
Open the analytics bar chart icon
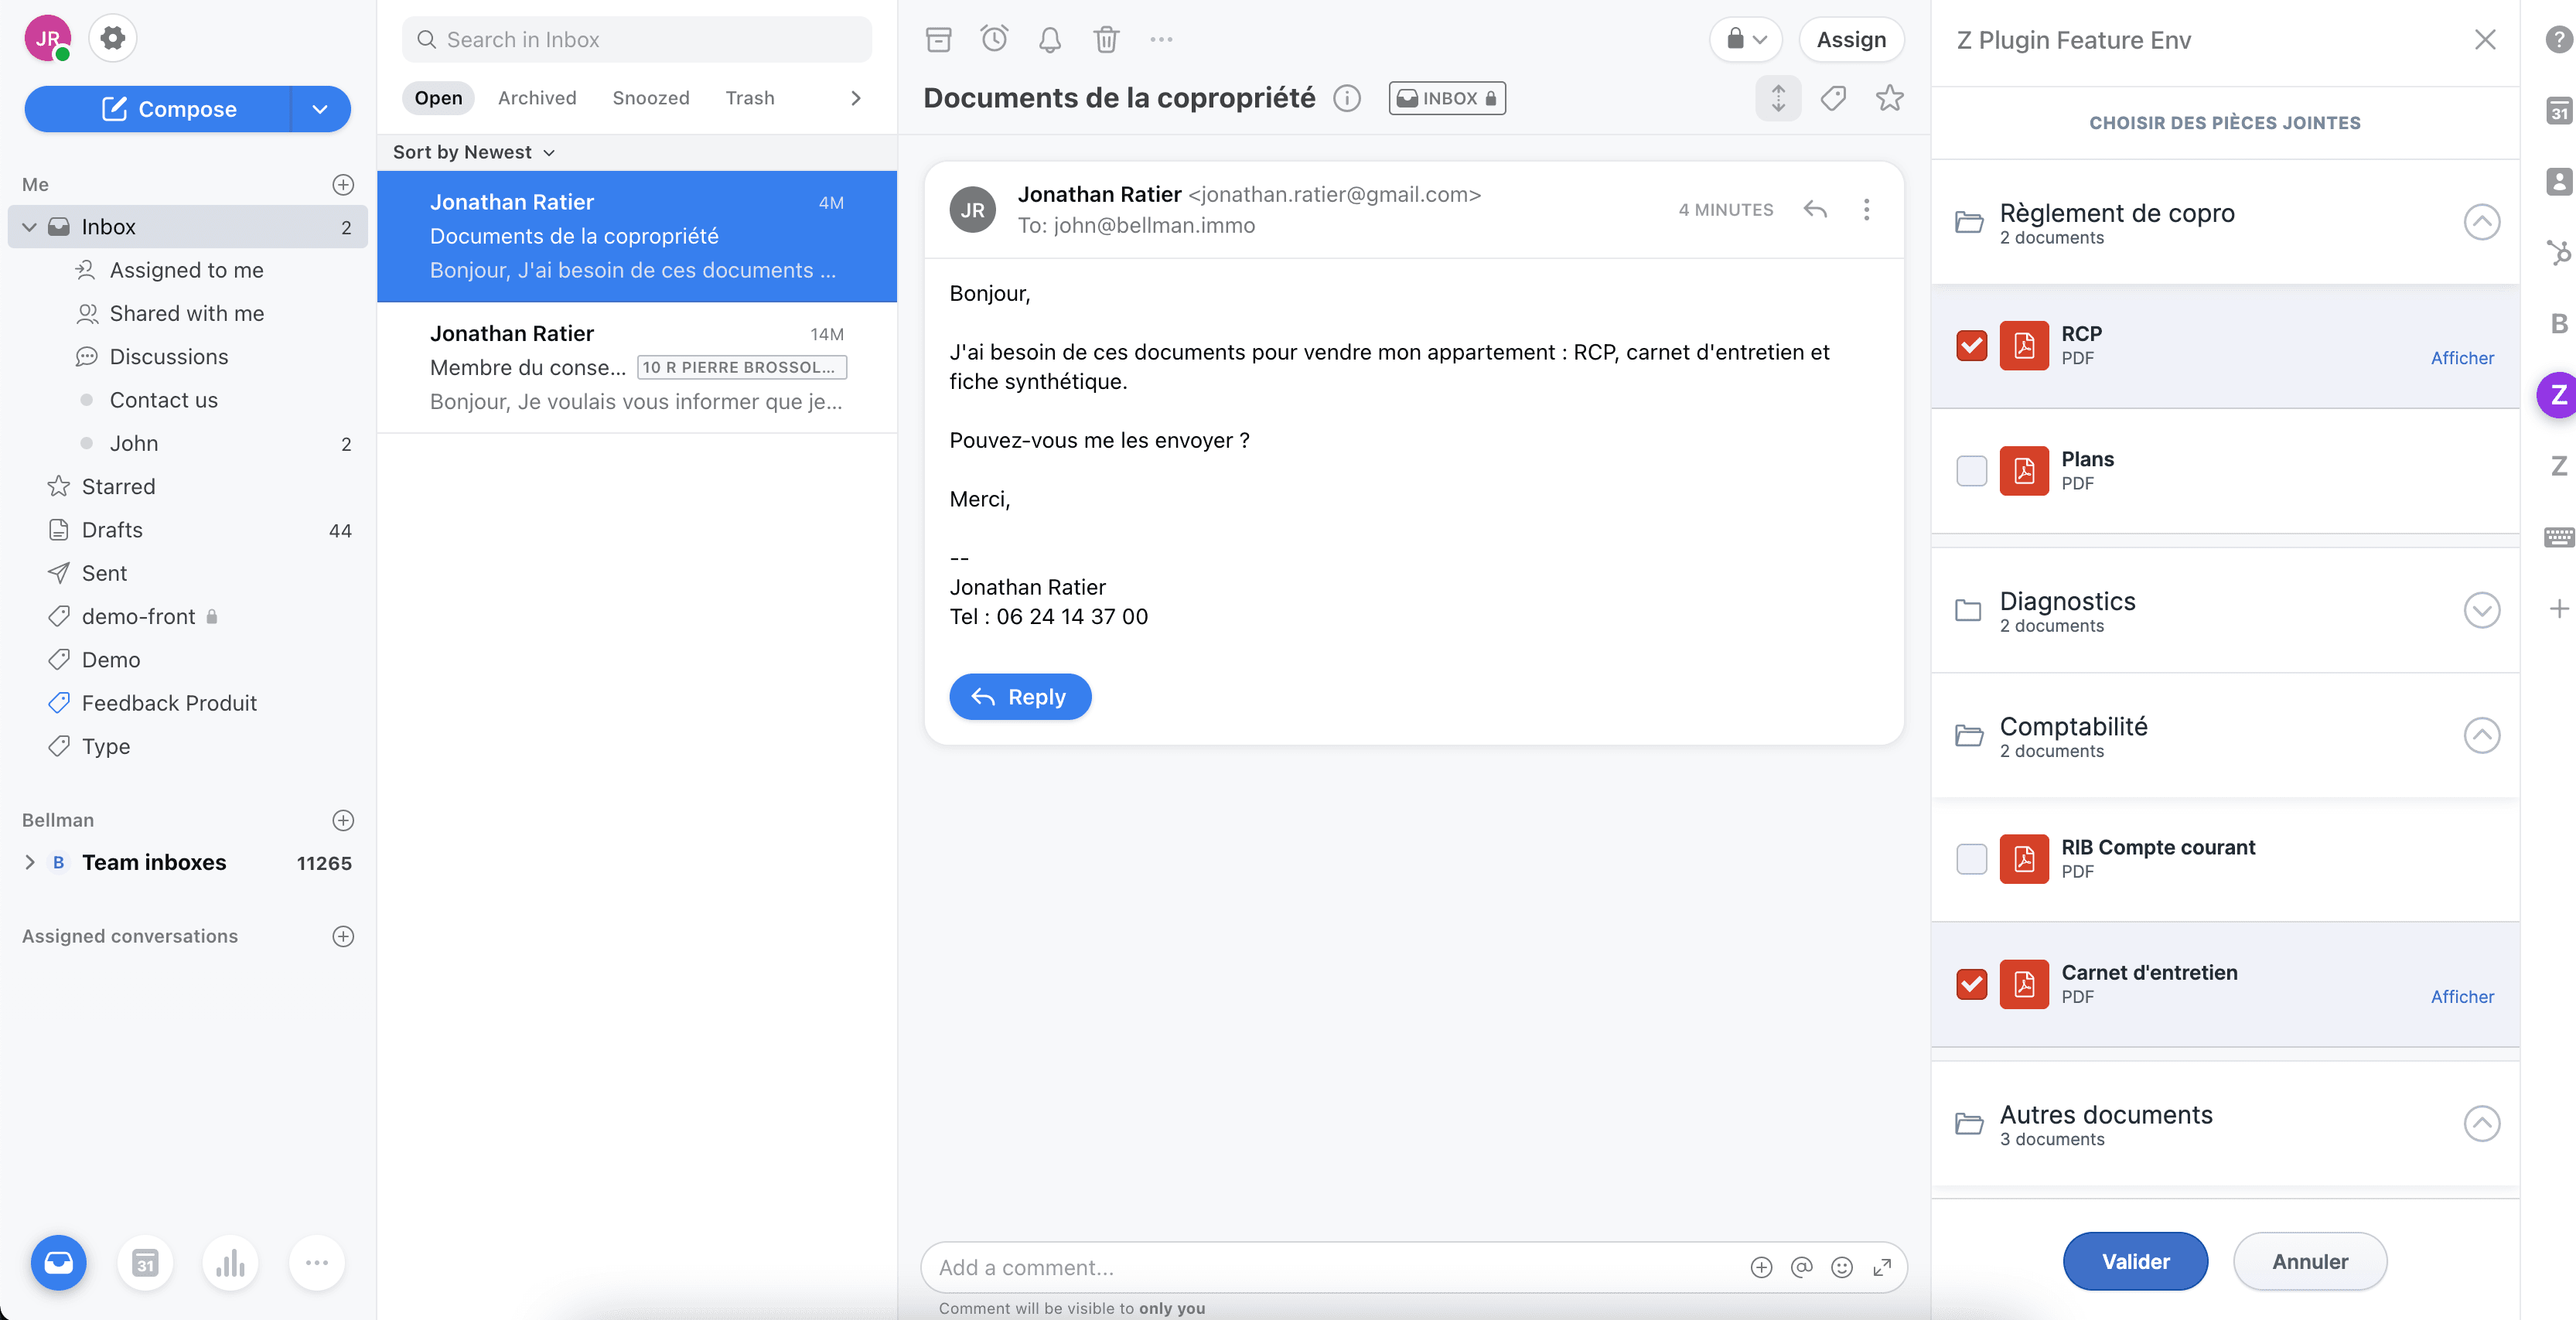click(231, 1262)
